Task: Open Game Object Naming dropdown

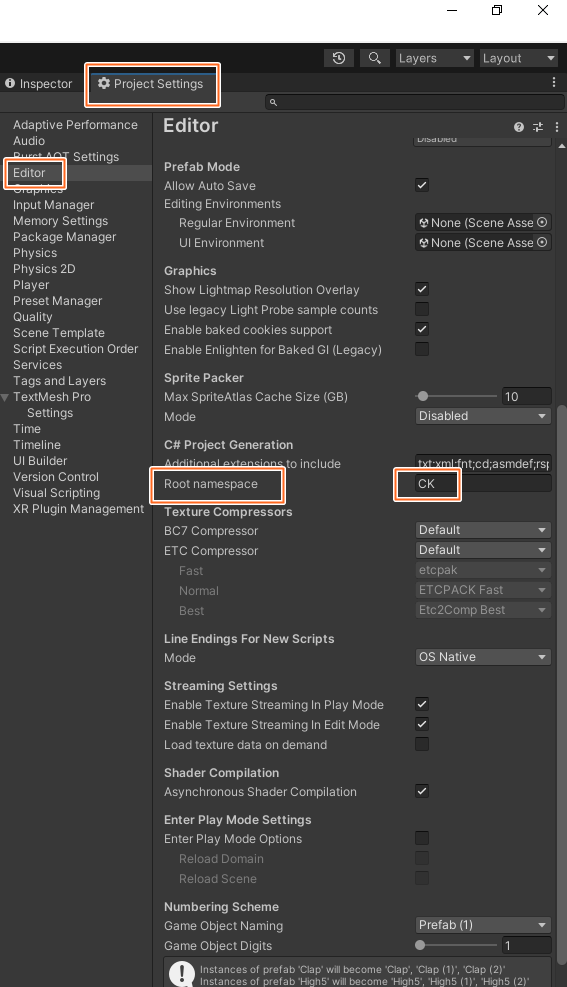Action: [483, 925]
